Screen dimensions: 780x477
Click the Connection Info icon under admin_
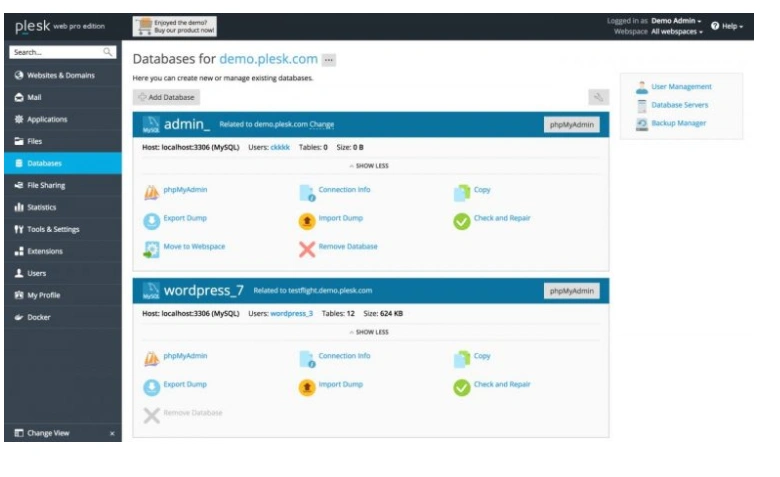pos(307,192)
